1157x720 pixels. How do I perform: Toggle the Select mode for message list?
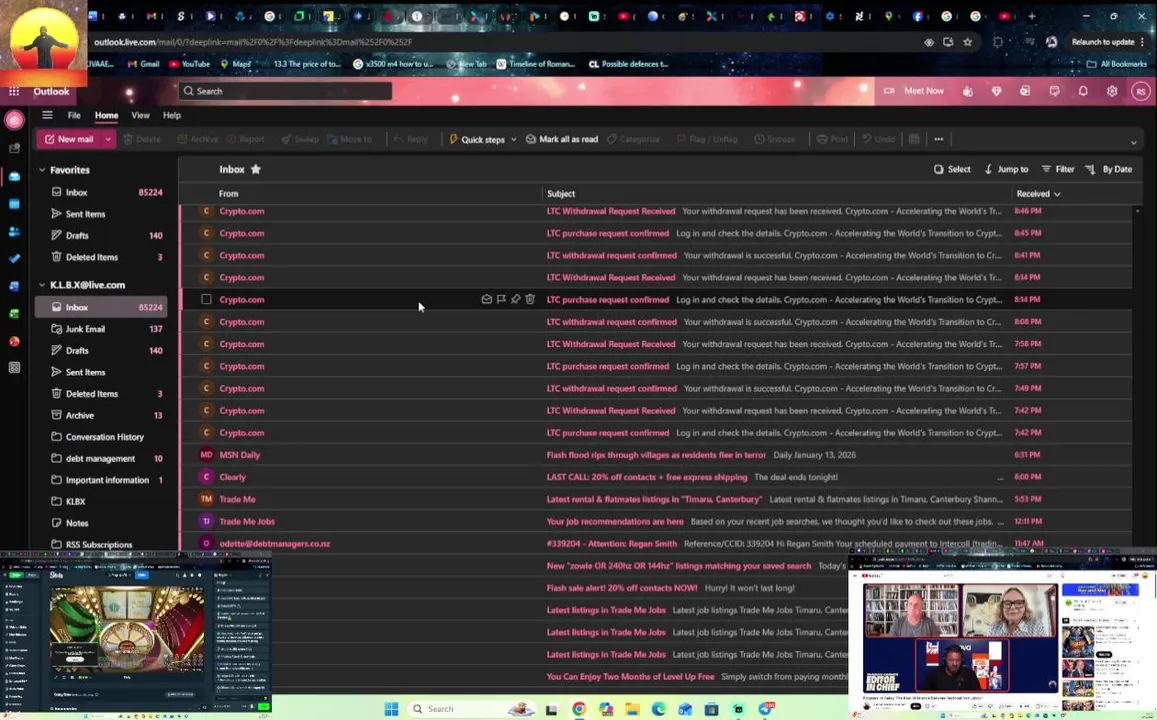(x=952, y=169)
